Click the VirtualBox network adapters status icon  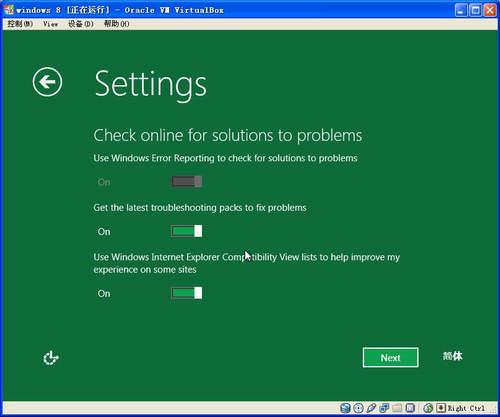[384, 408]
